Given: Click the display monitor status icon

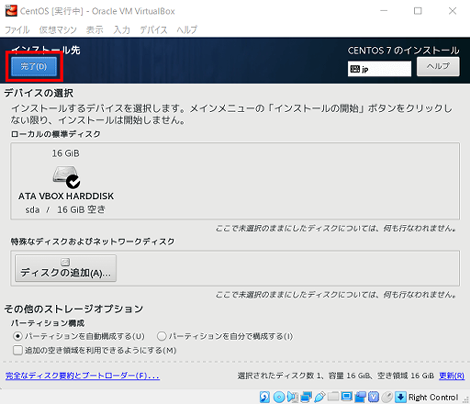Looking at the screenshot, I should (x=347, y=397).
